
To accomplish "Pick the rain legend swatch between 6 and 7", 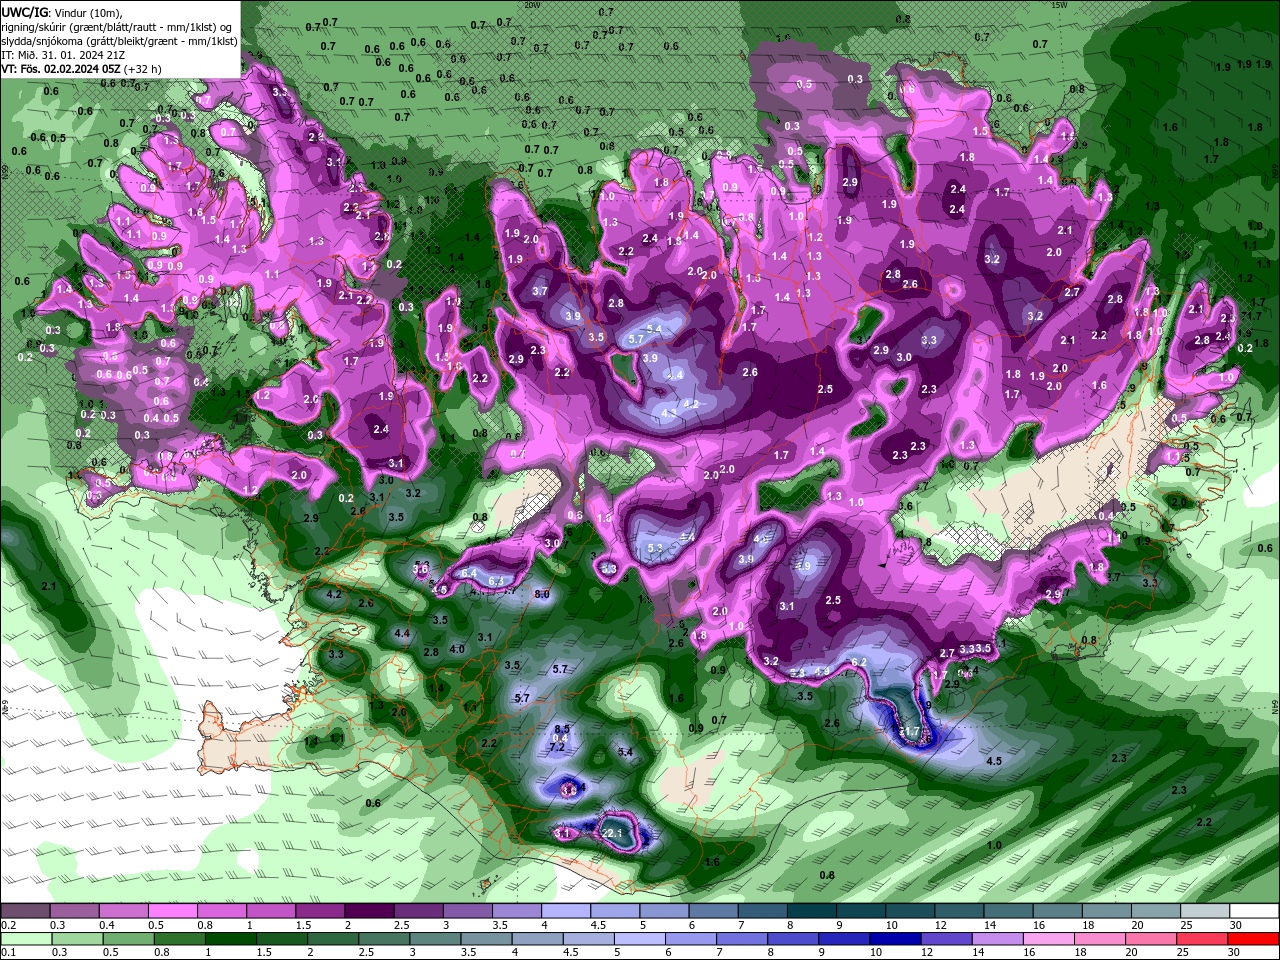I will click(692, 939).
